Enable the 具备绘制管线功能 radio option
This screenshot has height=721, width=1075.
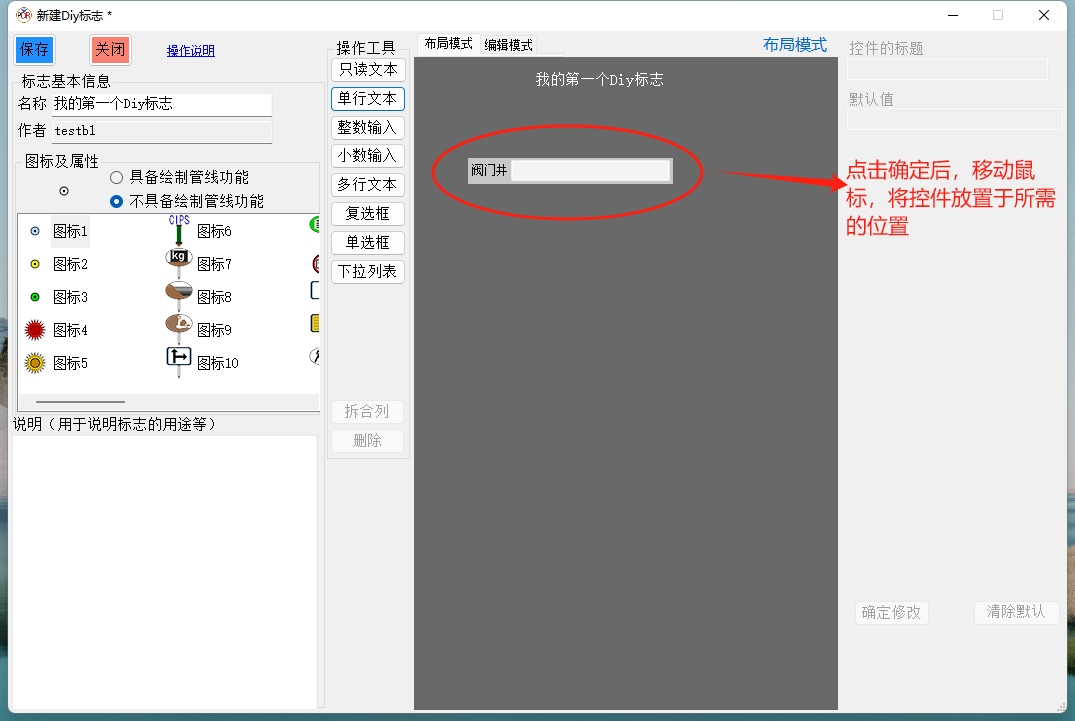click(117, 177)
